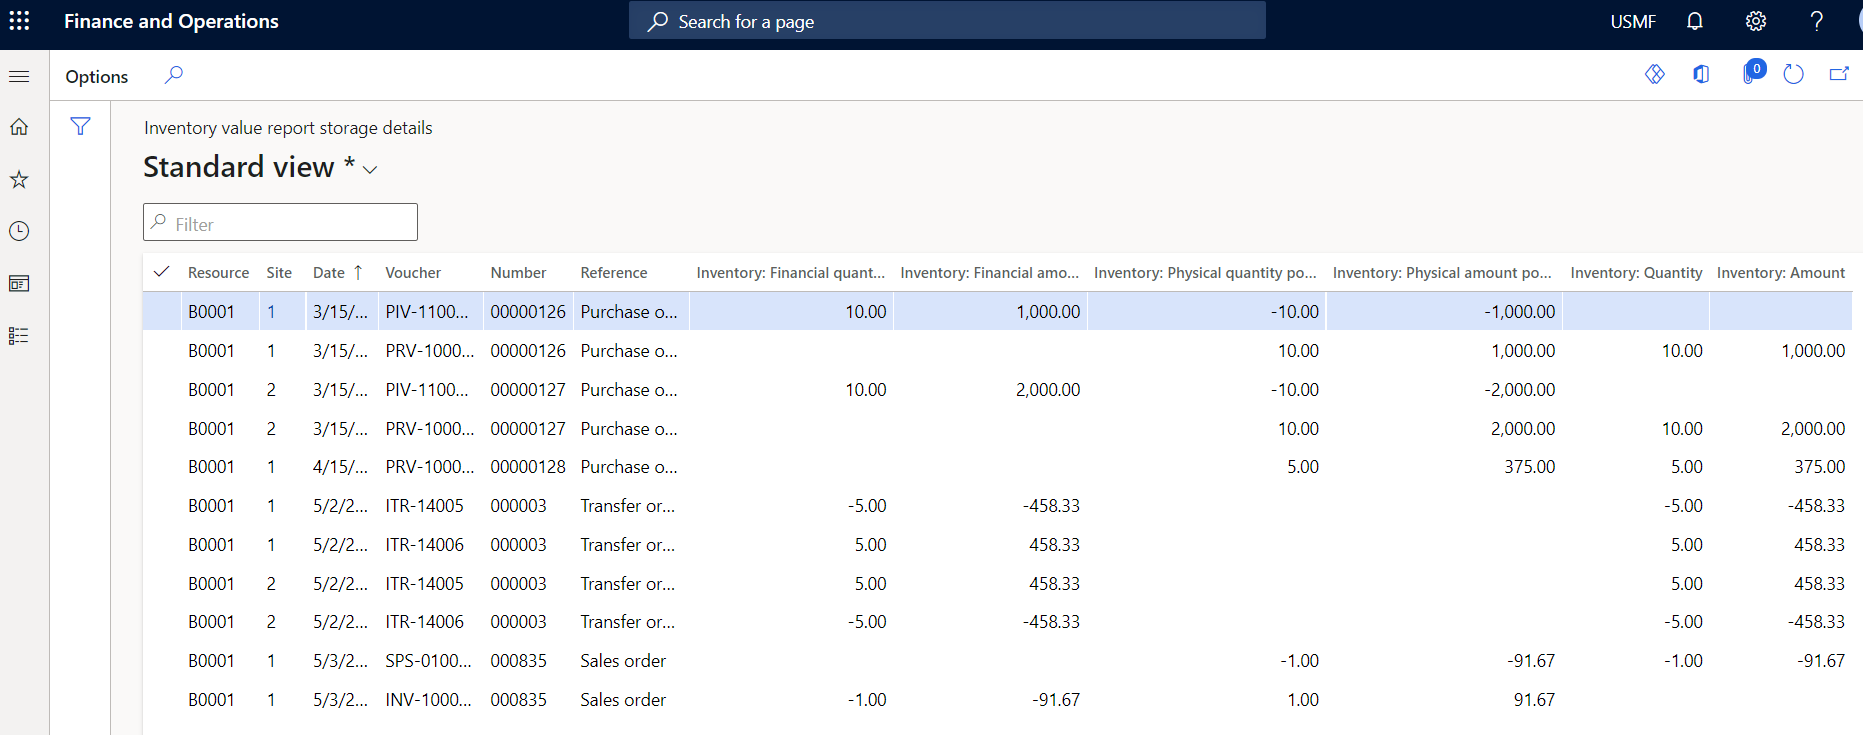This screenshot has height=735, width=1863.
Task: Open the Options menu tab
Action: coord(97,77)
